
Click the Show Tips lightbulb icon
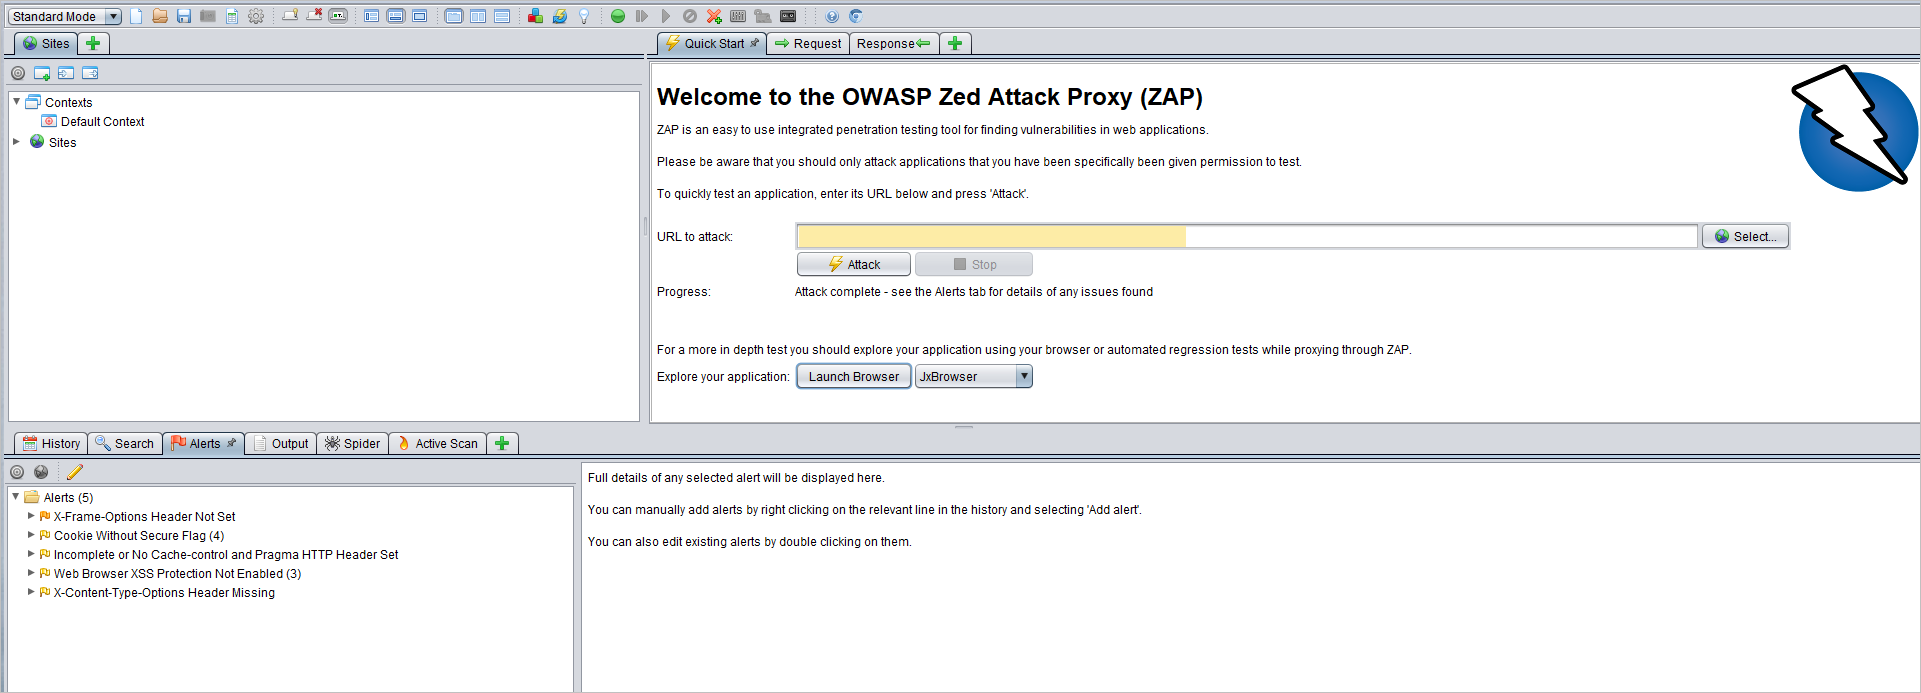[x=584, y=16]
